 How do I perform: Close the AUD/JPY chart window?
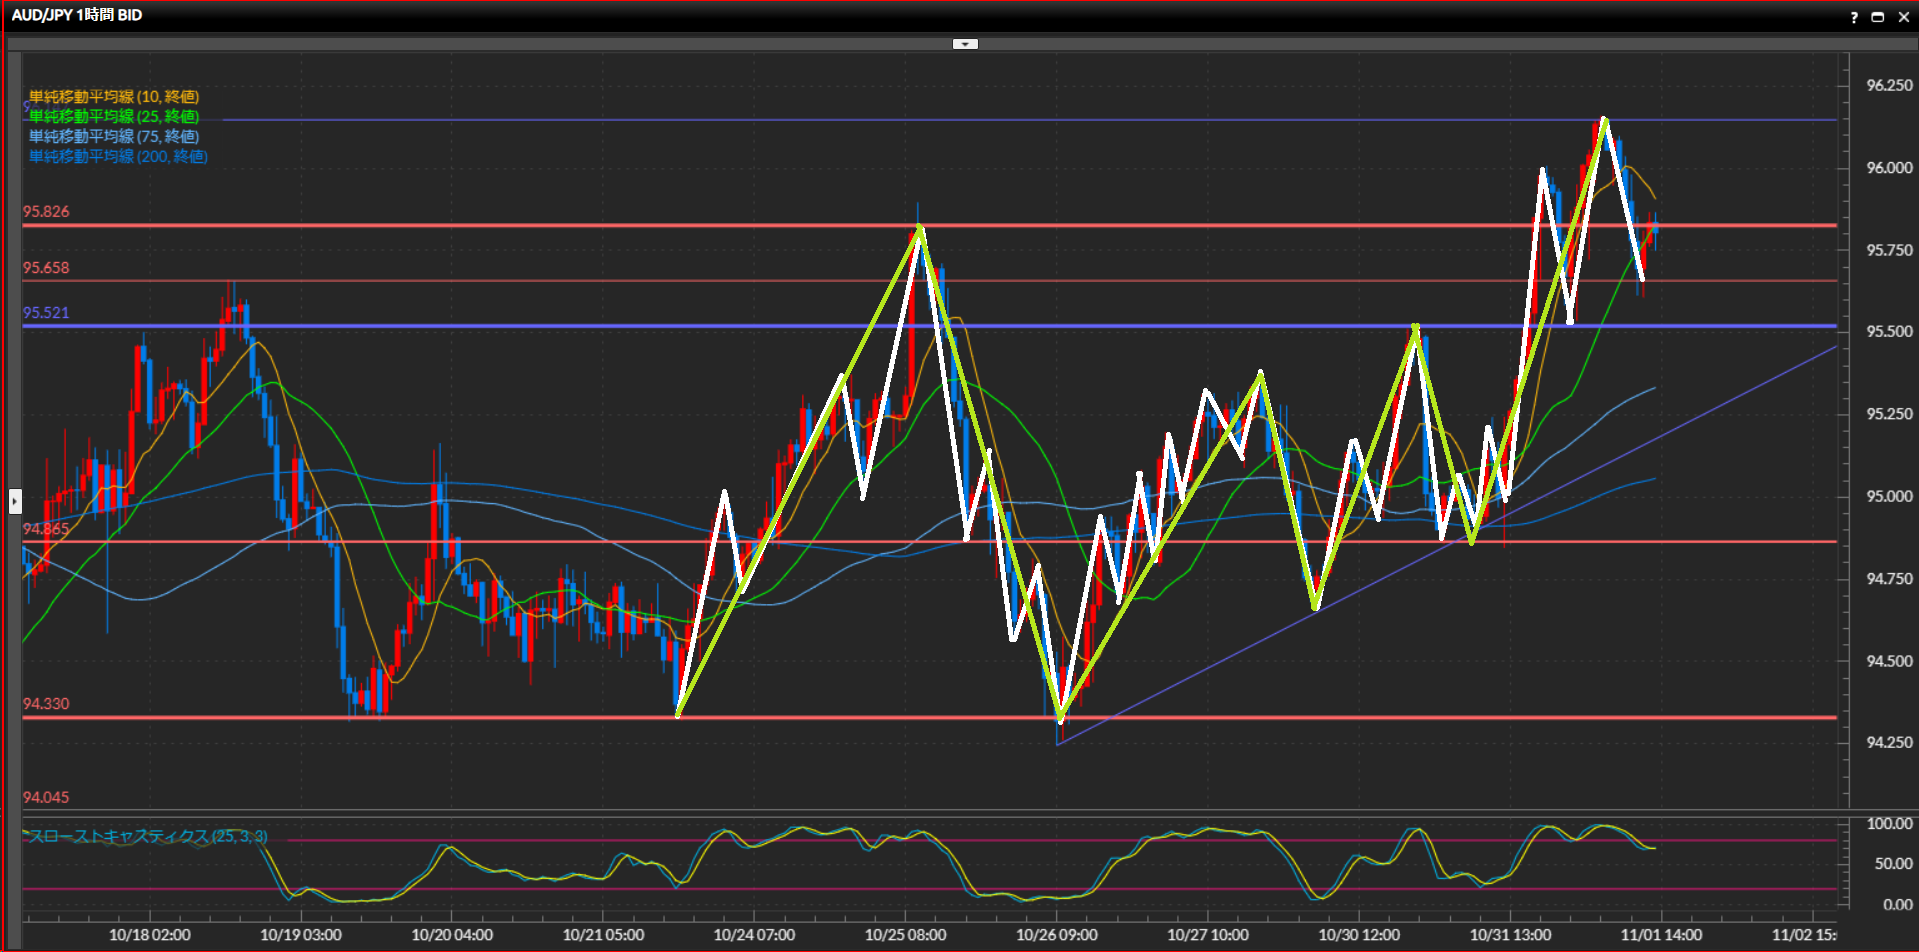[1903, 17]
